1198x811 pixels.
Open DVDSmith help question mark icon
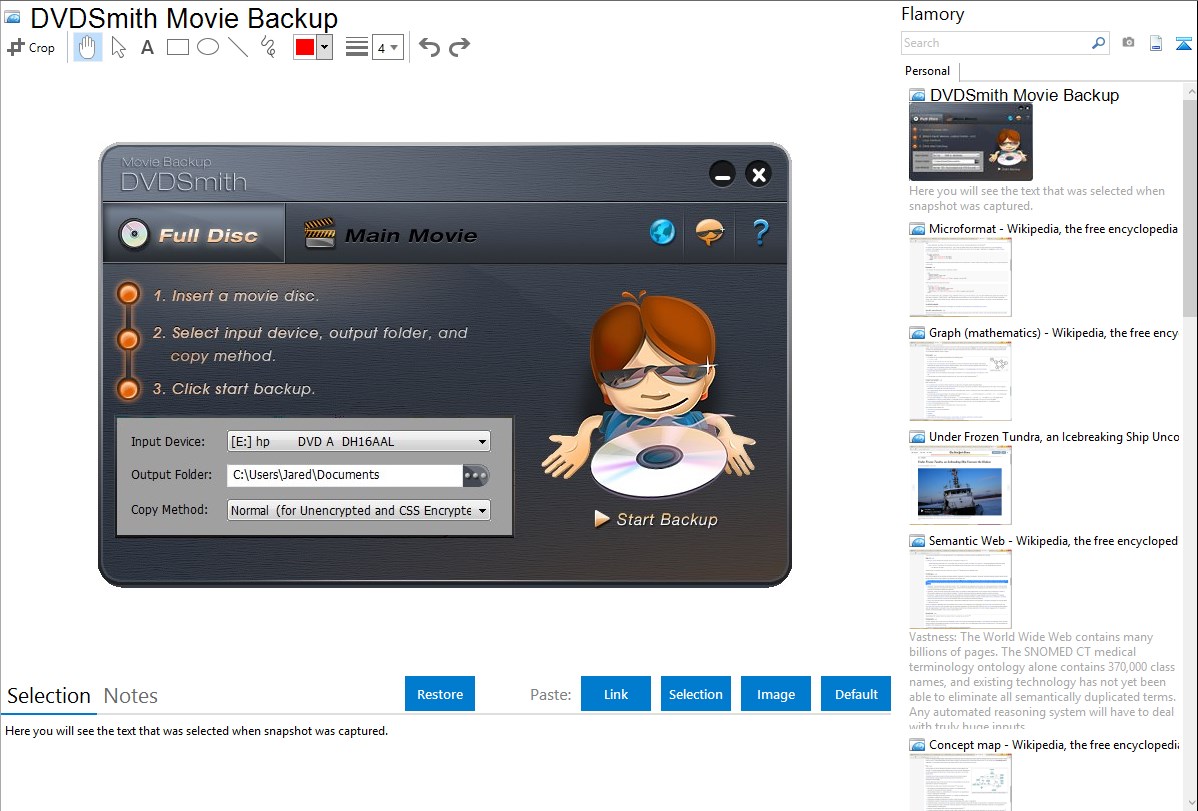(x=760, y=232)
